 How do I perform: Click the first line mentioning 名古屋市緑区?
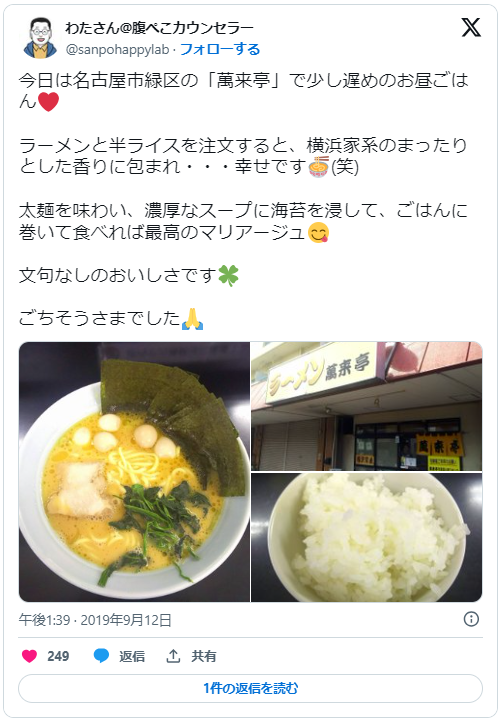[x=243, y=80]
